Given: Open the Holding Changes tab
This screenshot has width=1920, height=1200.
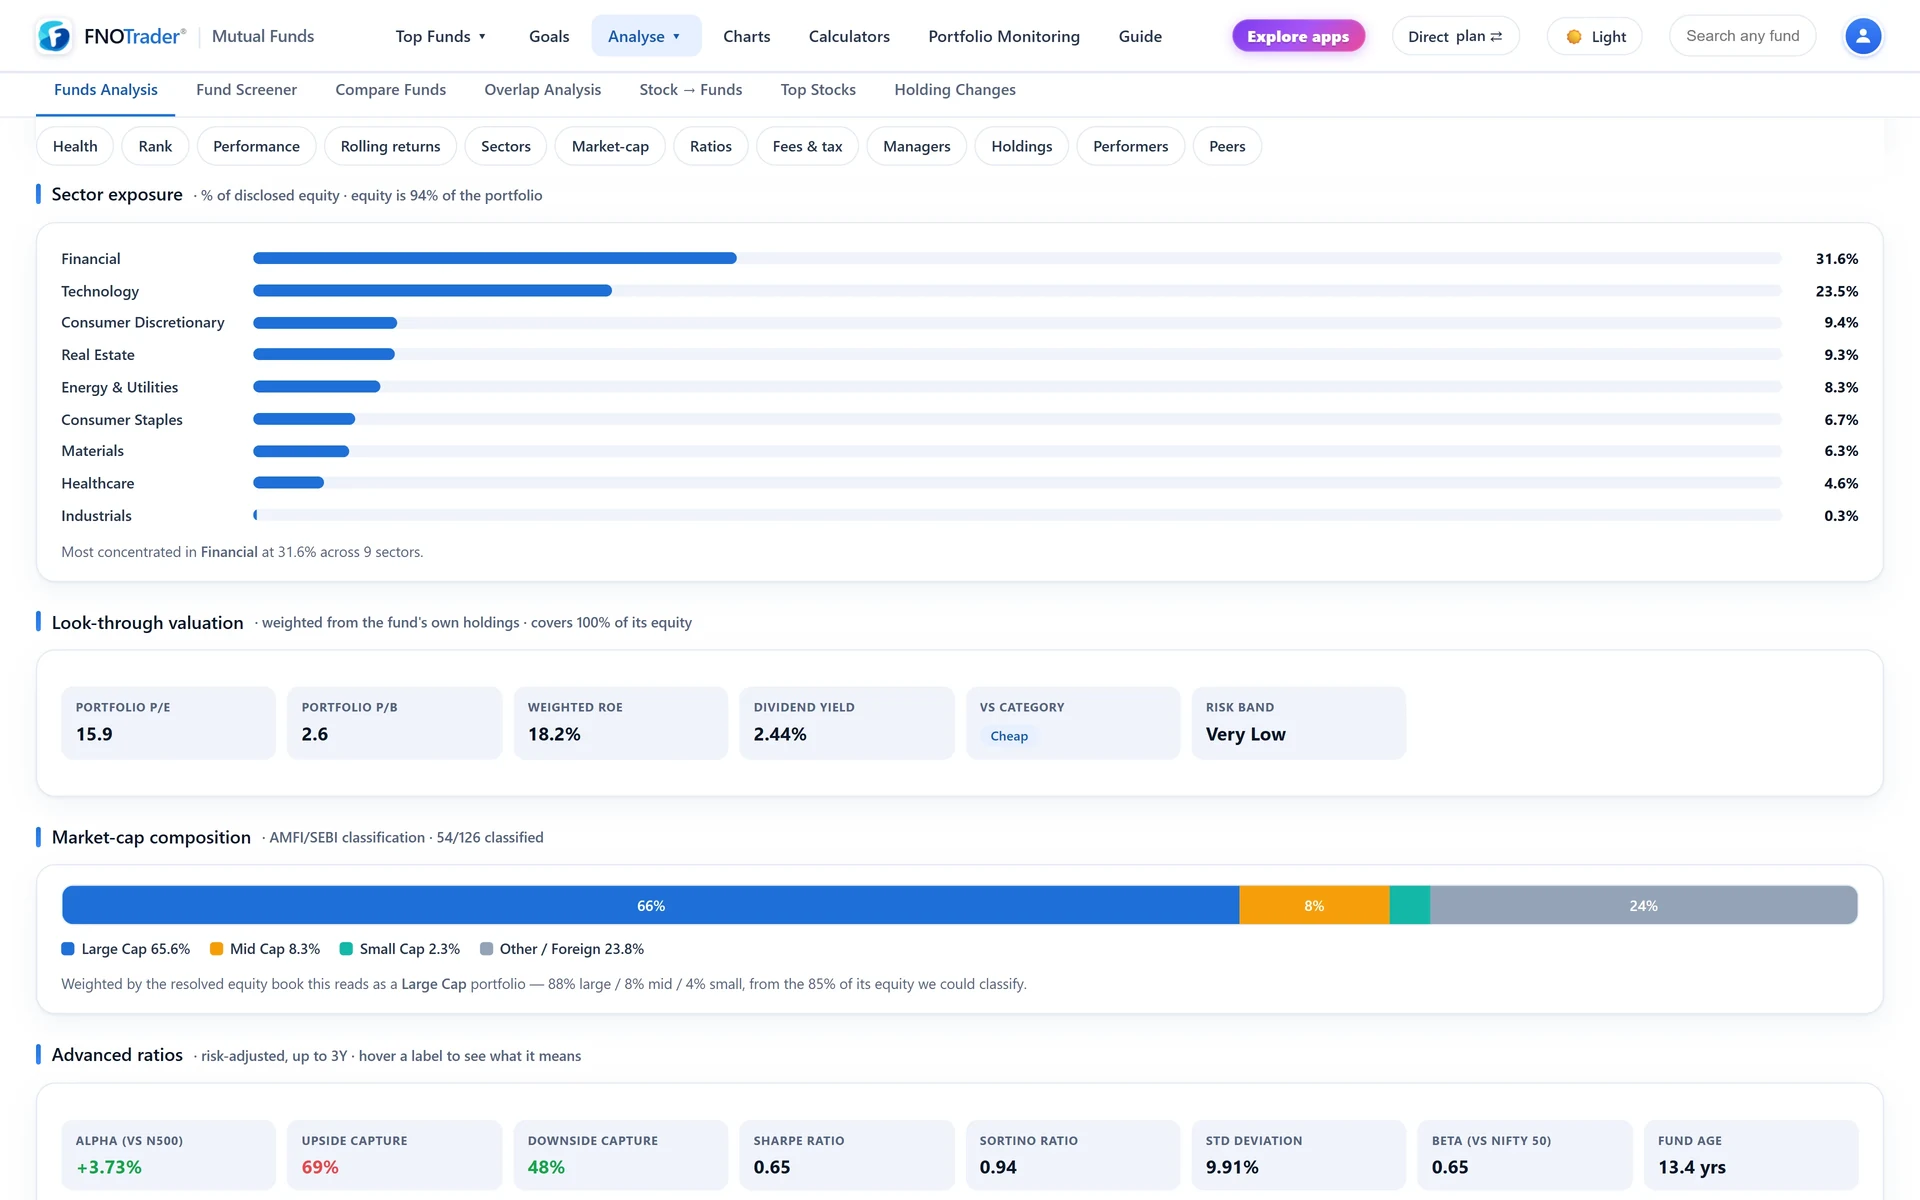Looking at the screenshot, I should tap(955, 90).
